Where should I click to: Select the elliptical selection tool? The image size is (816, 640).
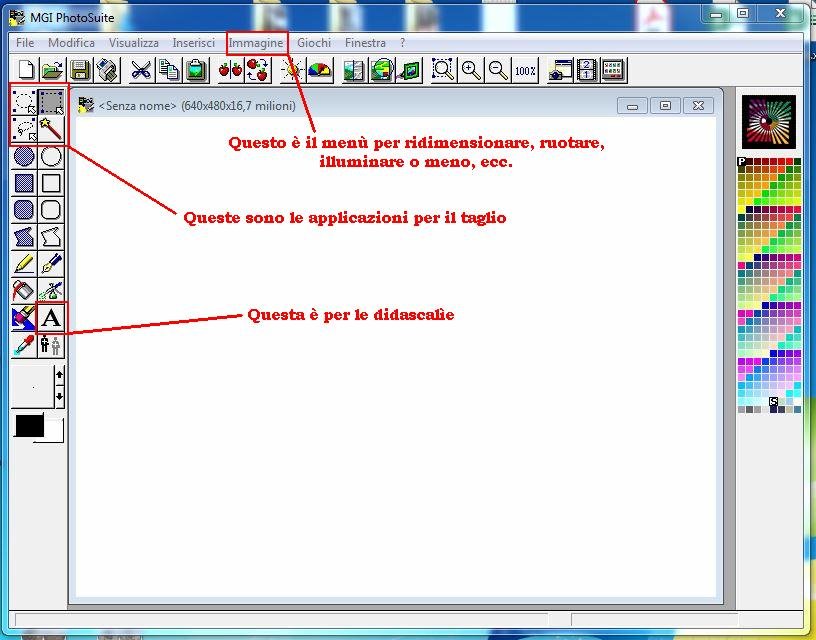pos(24,102)
